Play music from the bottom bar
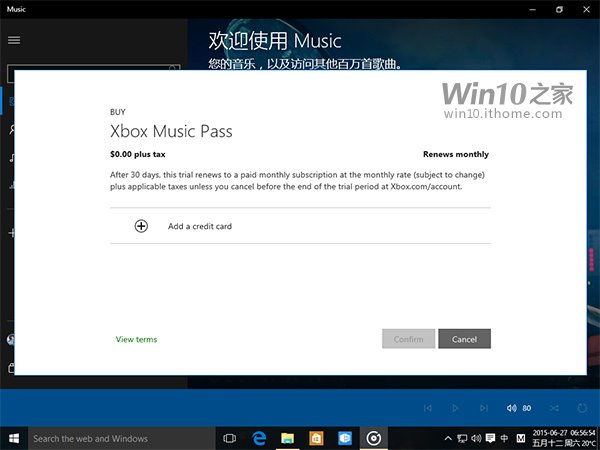Viewport: 600px width, 450px height. (x=455, y=408)
